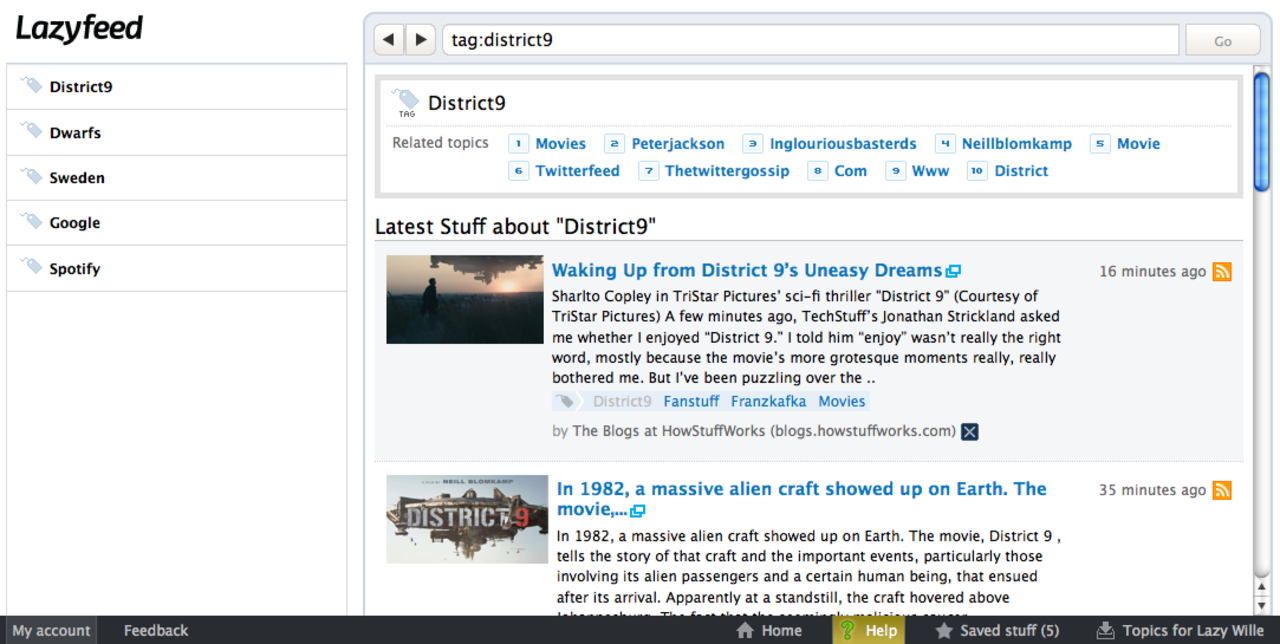Click the tag icon next to Sweden
The image size is (1280, 644).
(x=32, y=177)
